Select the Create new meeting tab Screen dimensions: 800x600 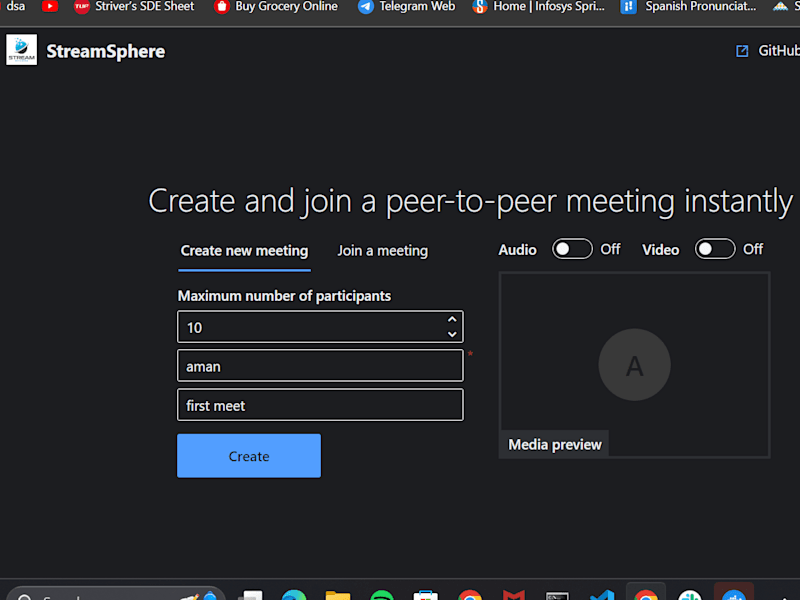244,251
